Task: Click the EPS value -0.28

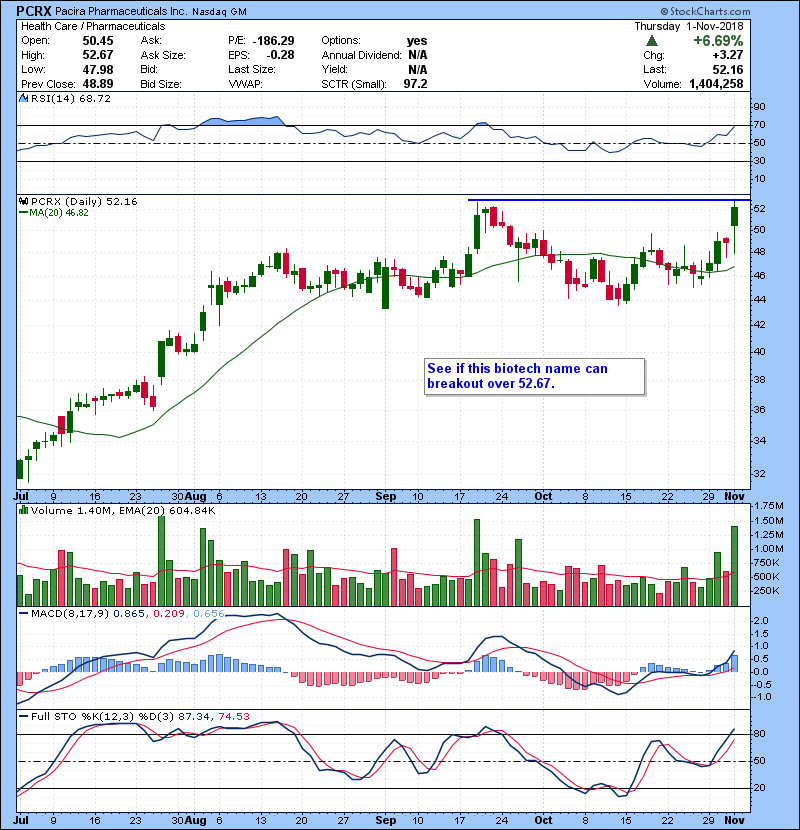Action: click(280, 55)
